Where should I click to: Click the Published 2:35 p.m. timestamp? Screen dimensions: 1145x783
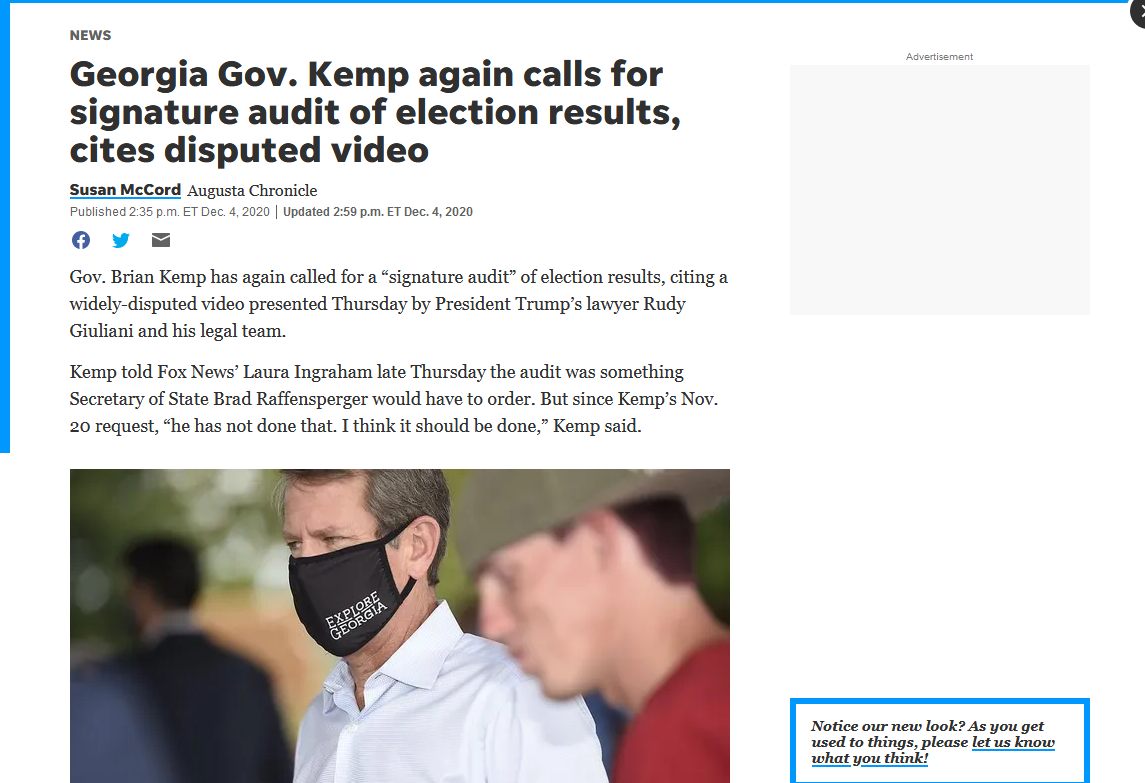pyautogui.click(x=169, y=212)
